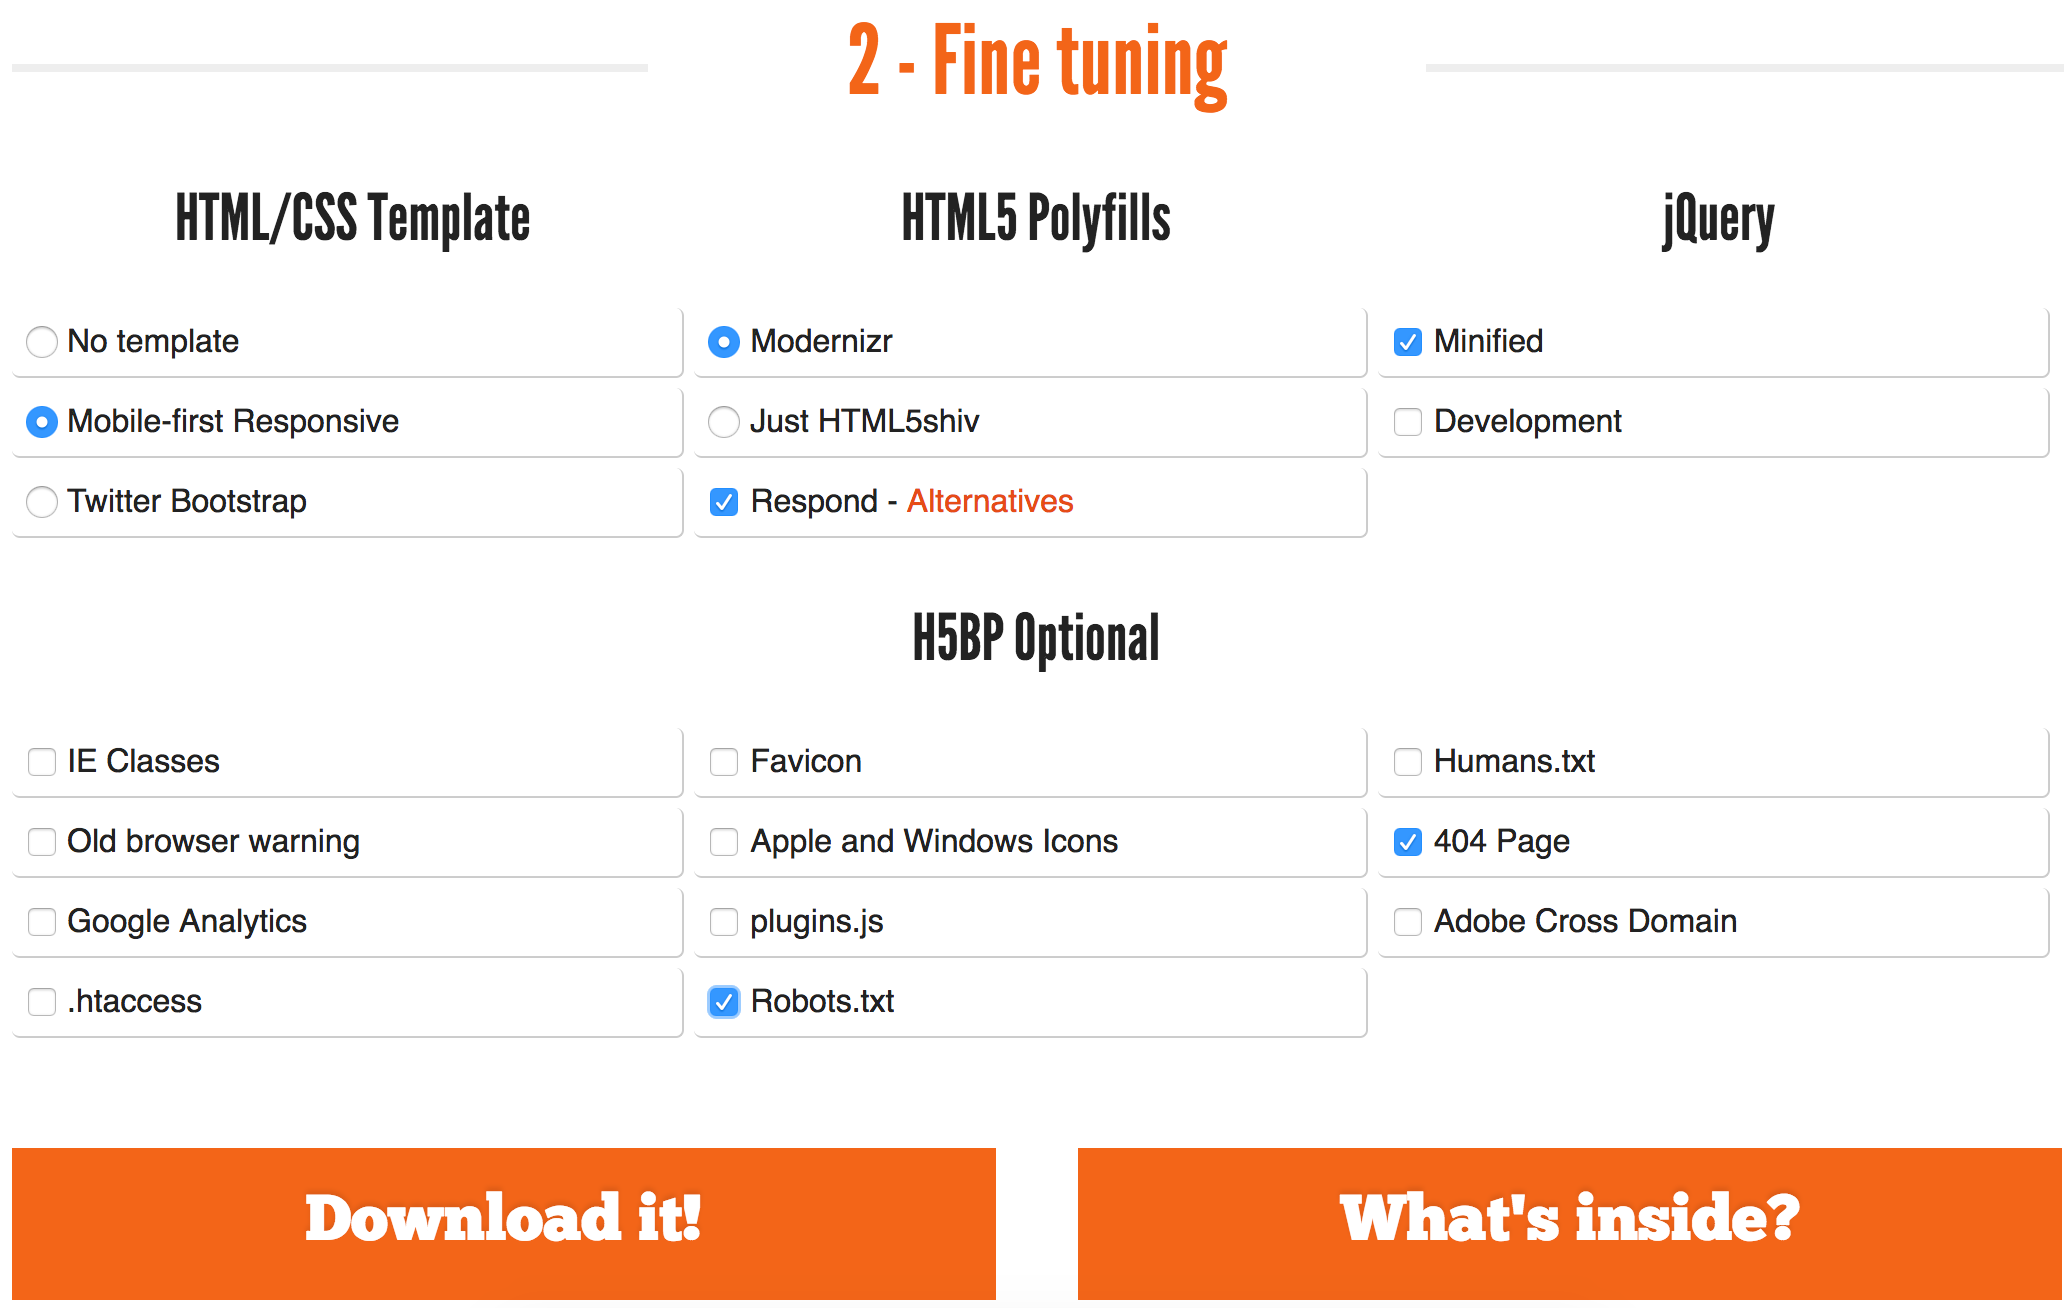Enable the Development jQuery option

[x=1407, y=419]
